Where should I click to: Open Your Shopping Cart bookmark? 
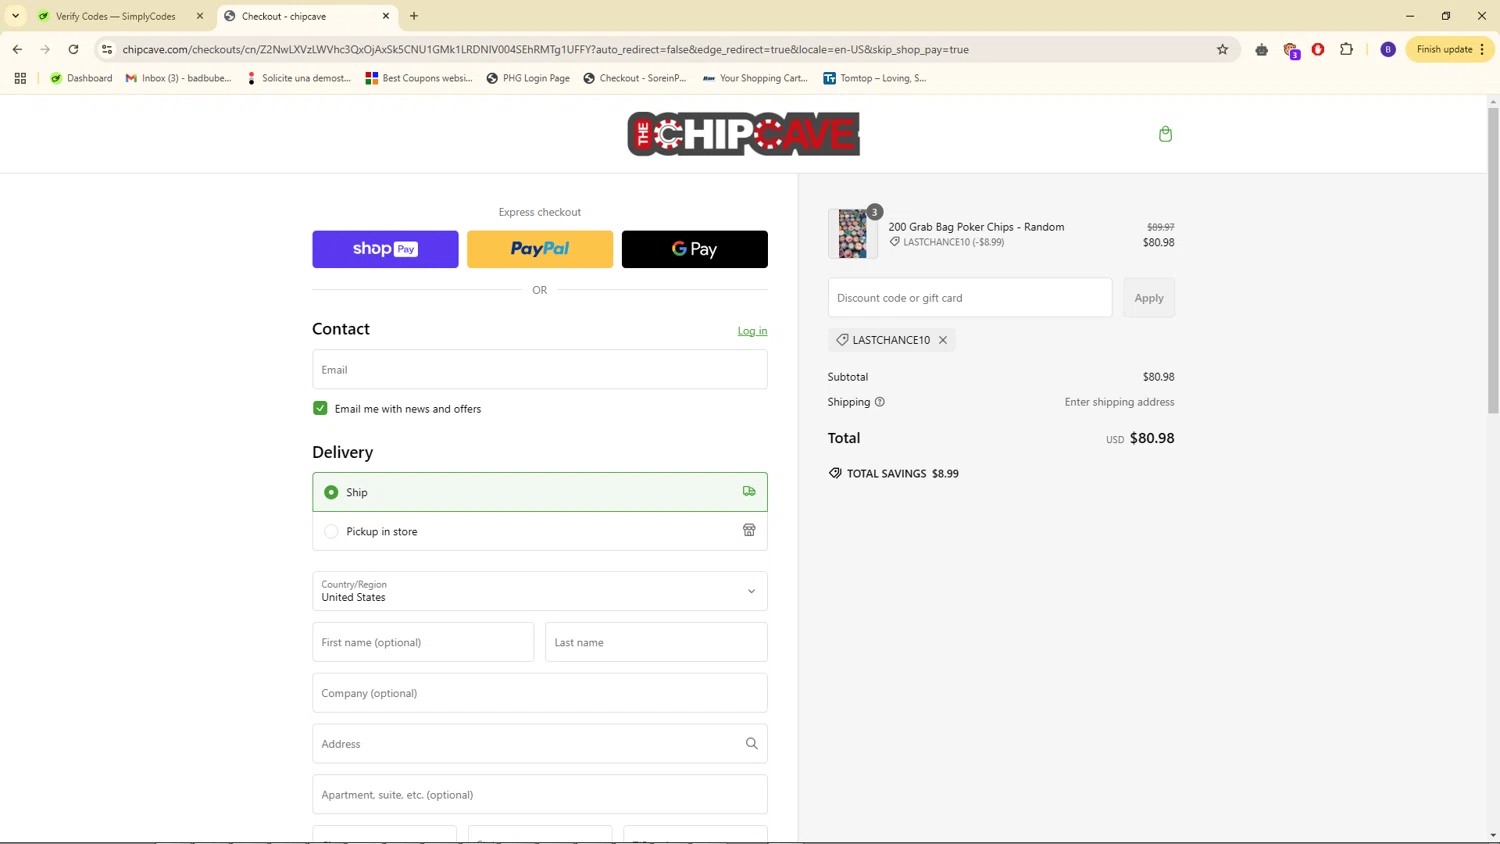point(755,78)
